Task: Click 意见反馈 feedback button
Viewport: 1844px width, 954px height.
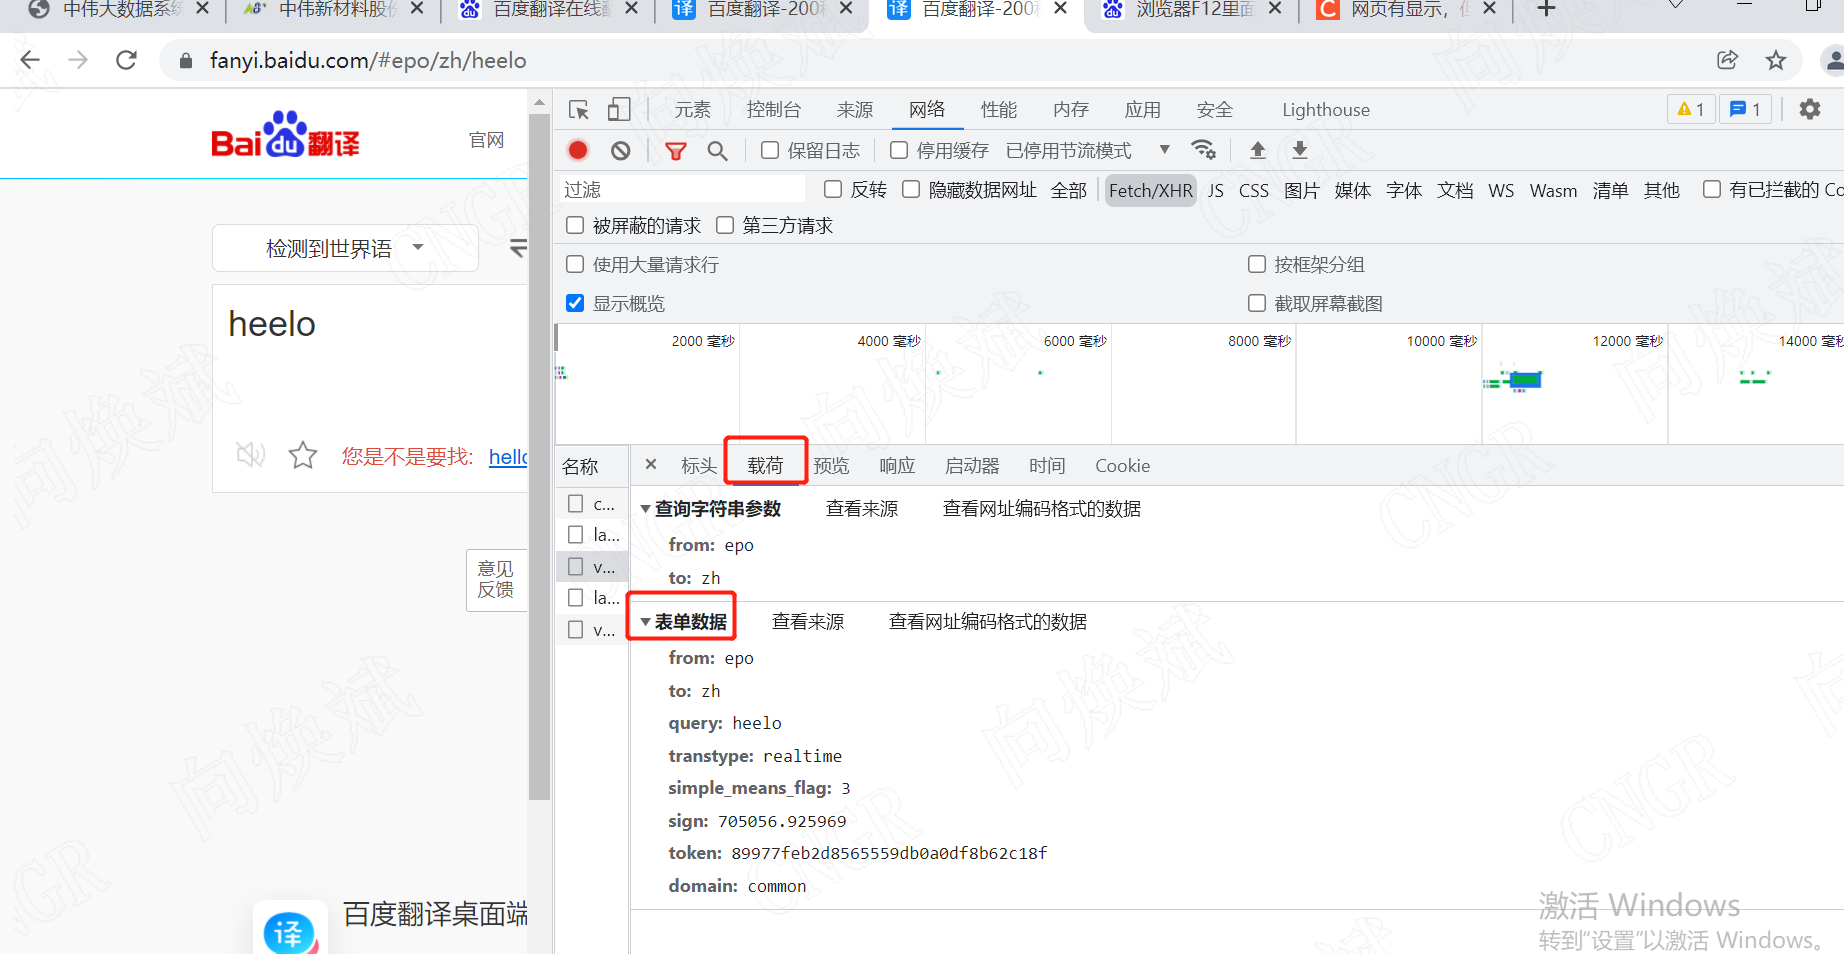Action: 496,579
